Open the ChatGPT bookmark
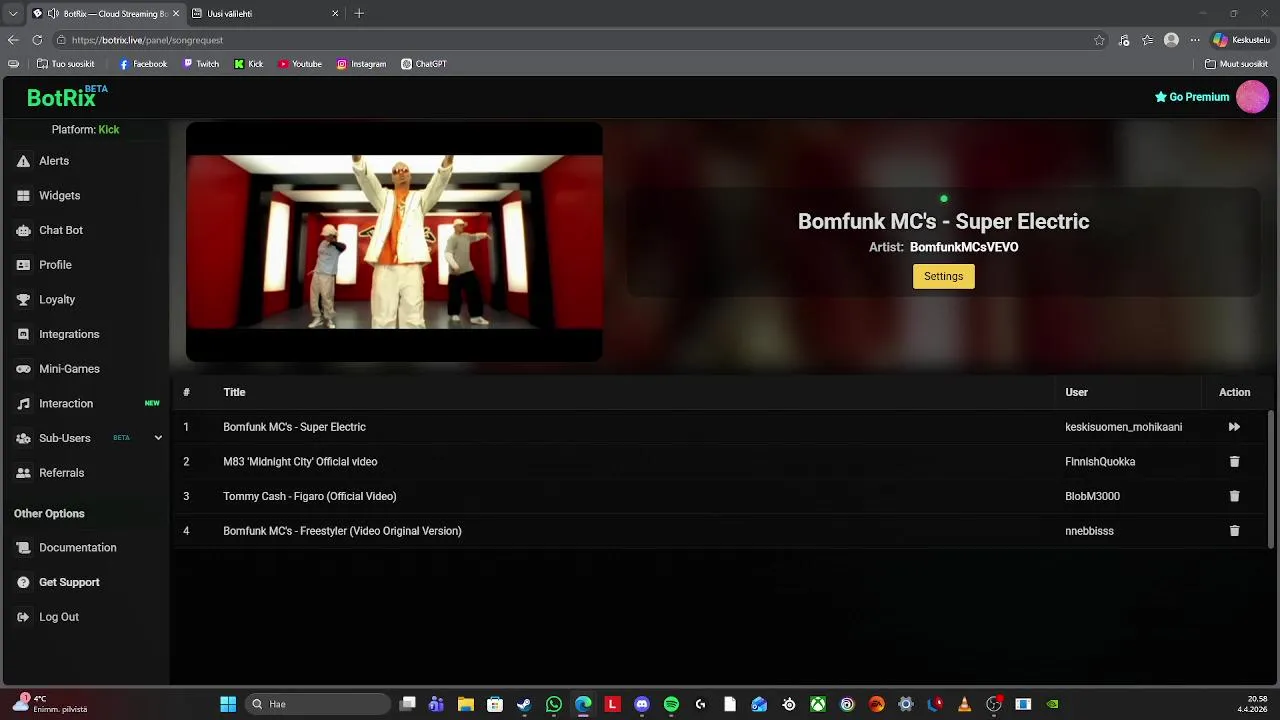 pyautogui.click(x=424, y=64)
